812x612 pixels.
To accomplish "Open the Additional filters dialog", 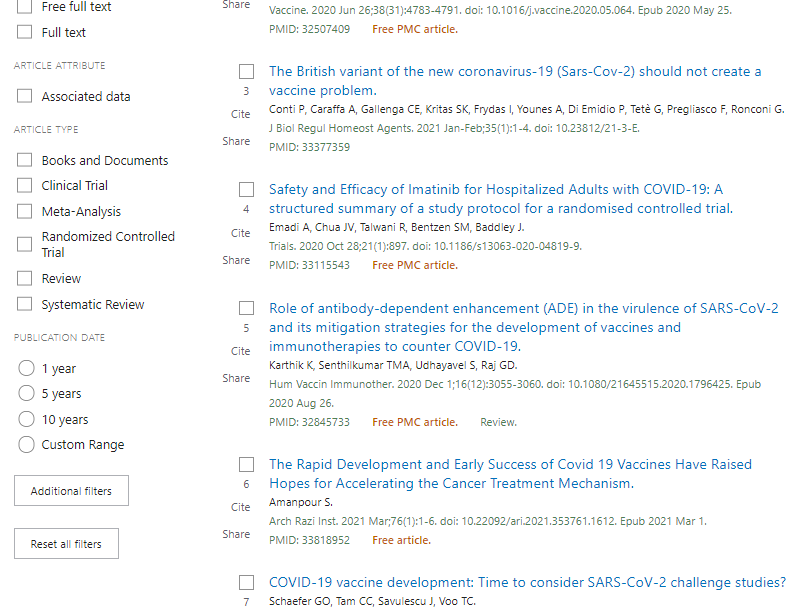I will 71,491.
